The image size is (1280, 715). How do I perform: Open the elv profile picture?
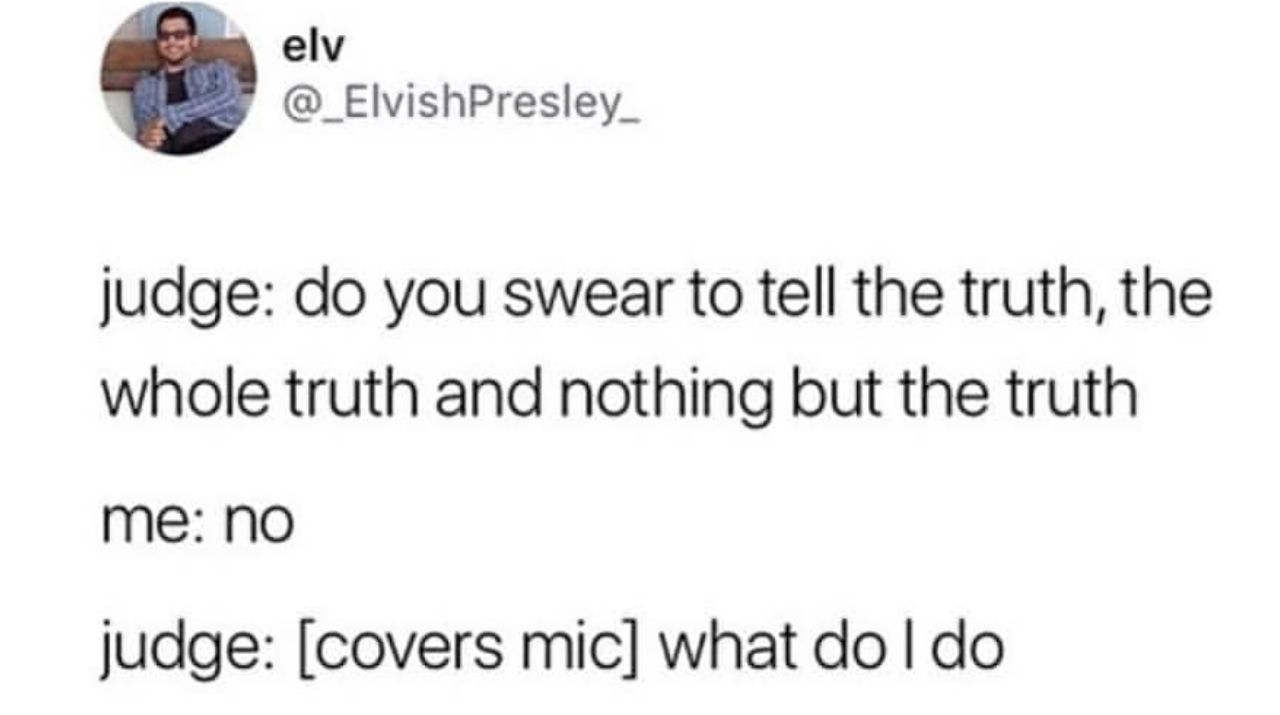[x=178, y=78]
